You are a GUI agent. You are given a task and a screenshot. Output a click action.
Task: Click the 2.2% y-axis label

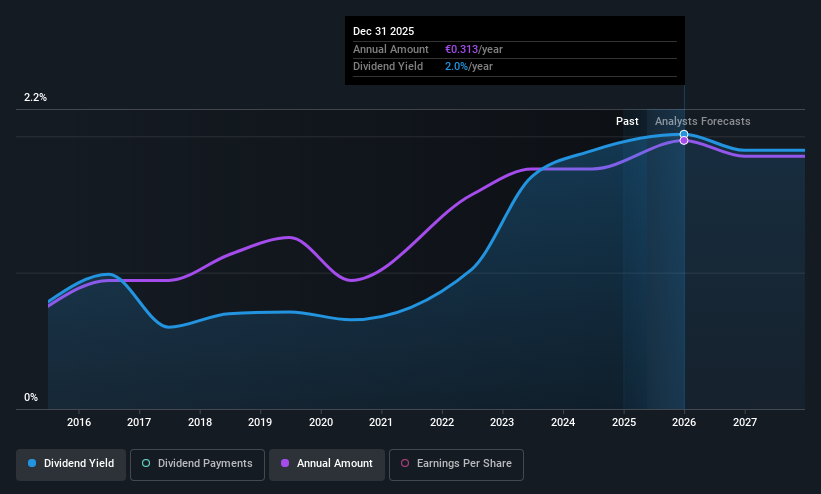coord(35,97)
